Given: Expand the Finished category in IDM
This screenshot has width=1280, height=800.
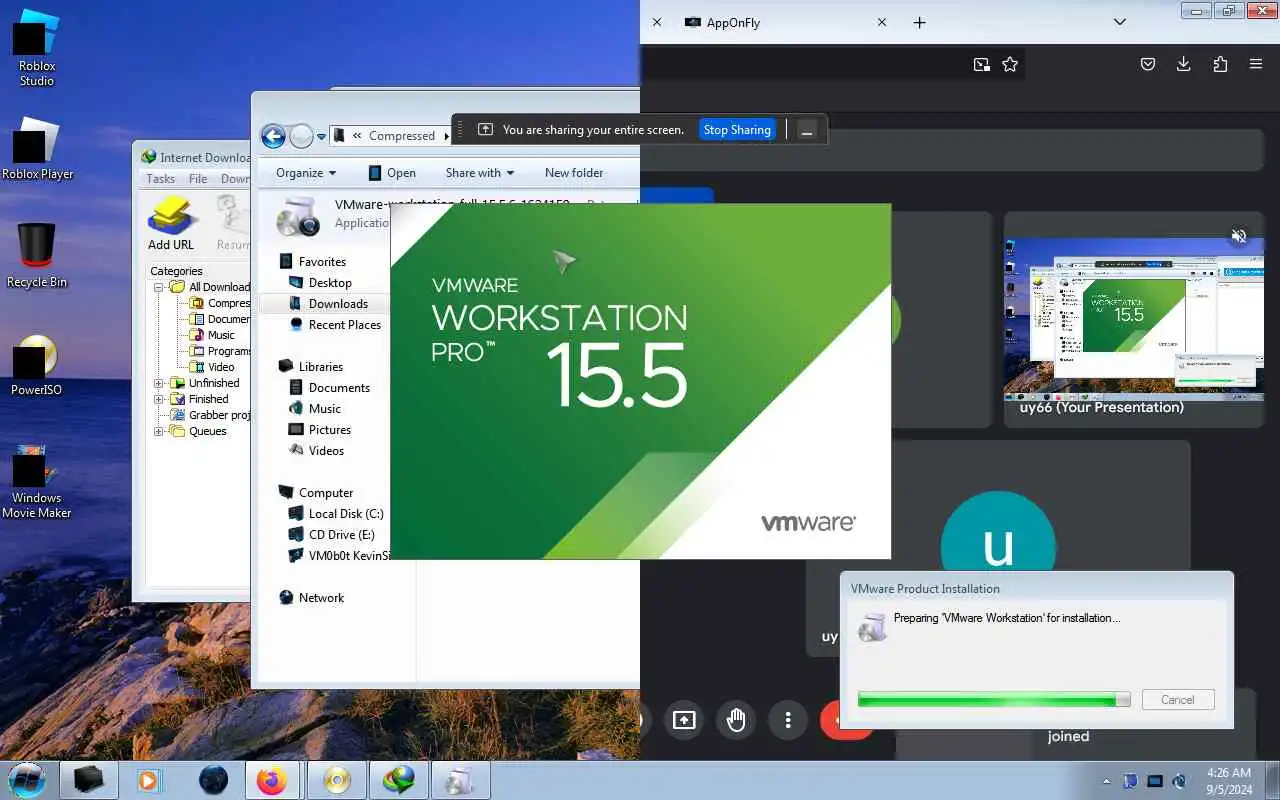Looking at the screenshot, I should click(x=159, y=399).
